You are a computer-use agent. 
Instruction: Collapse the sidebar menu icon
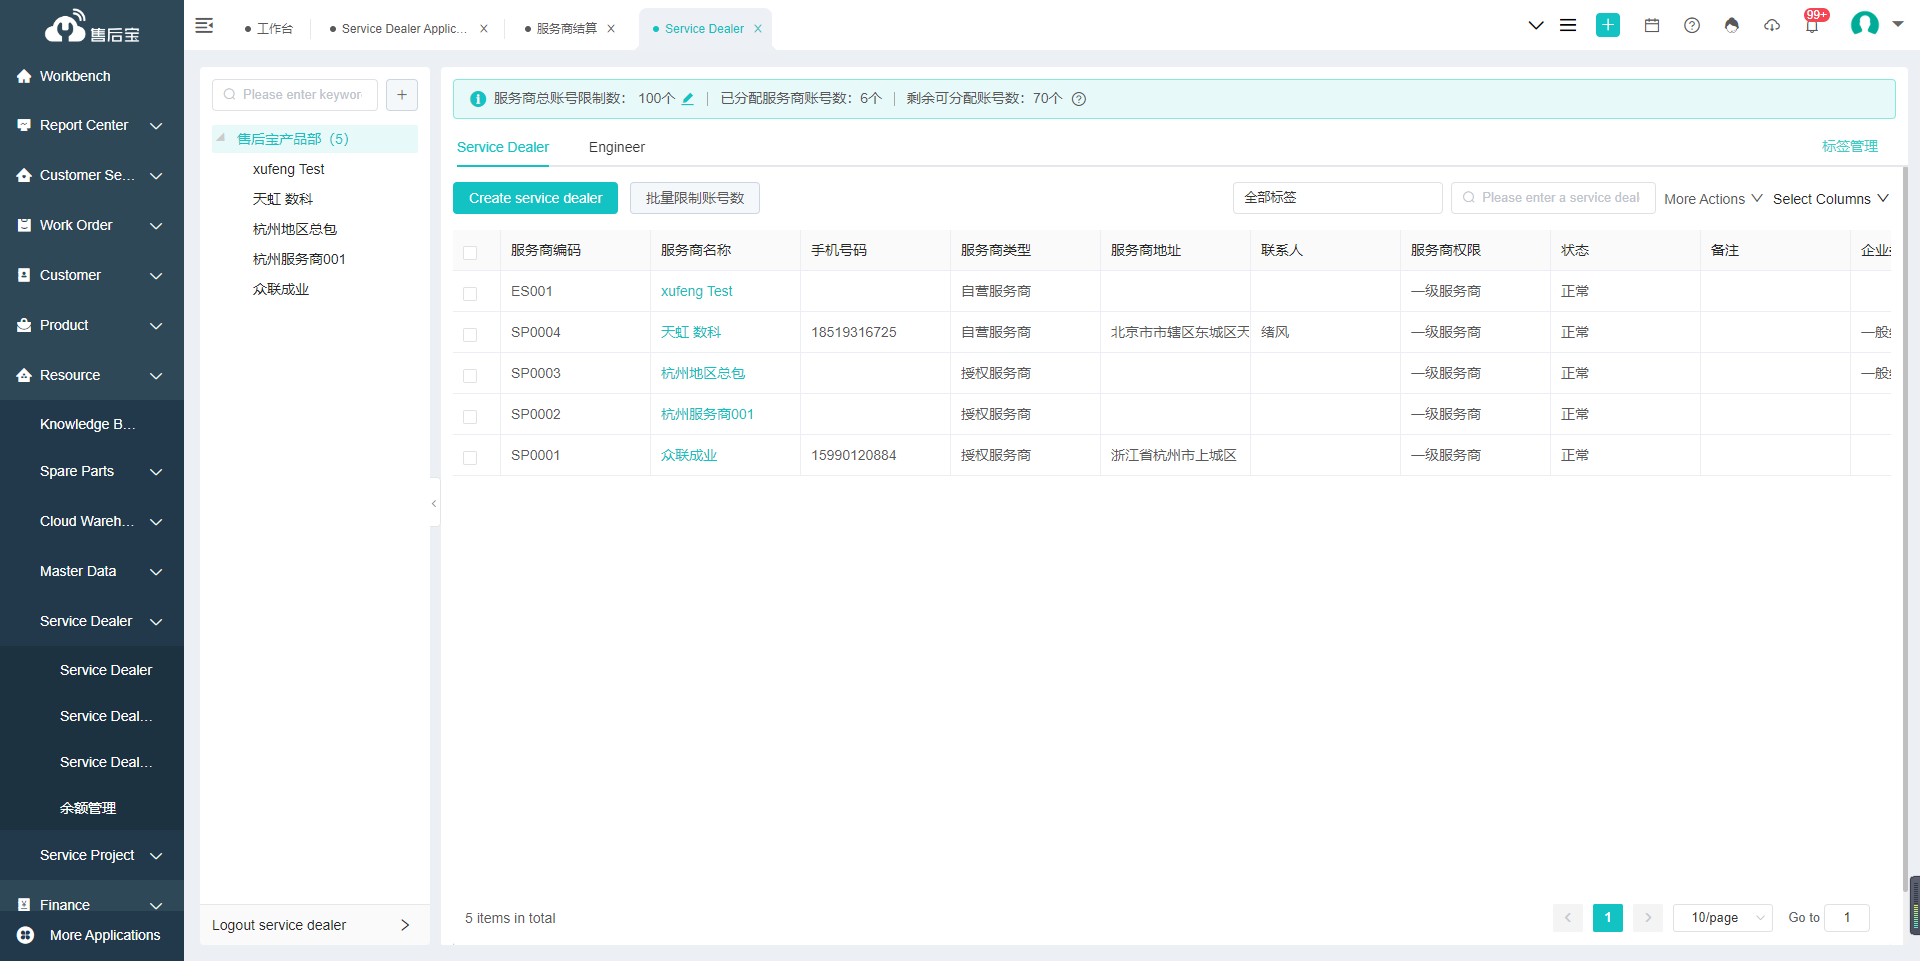(x=204, y=26)
